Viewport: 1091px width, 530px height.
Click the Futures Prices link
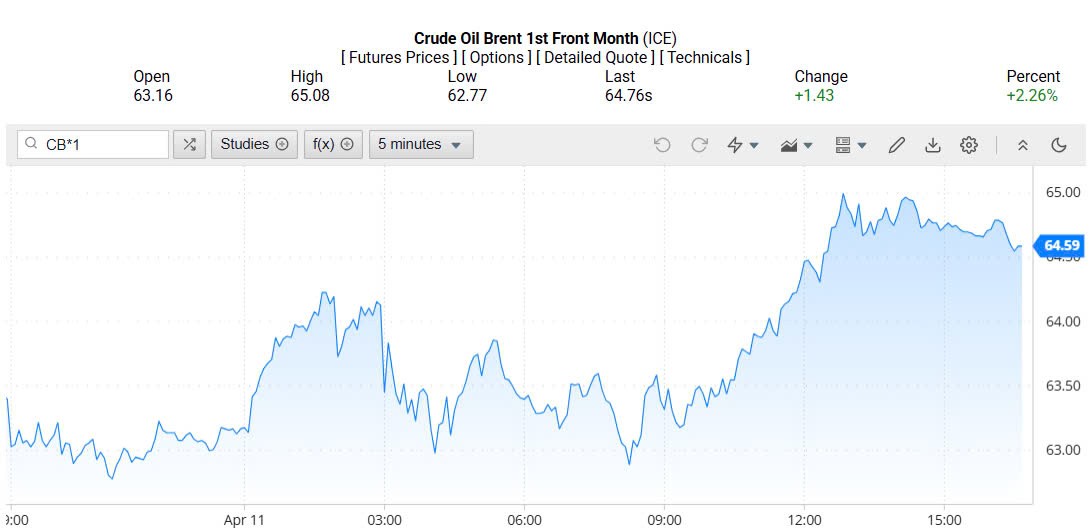click(398, 58)
